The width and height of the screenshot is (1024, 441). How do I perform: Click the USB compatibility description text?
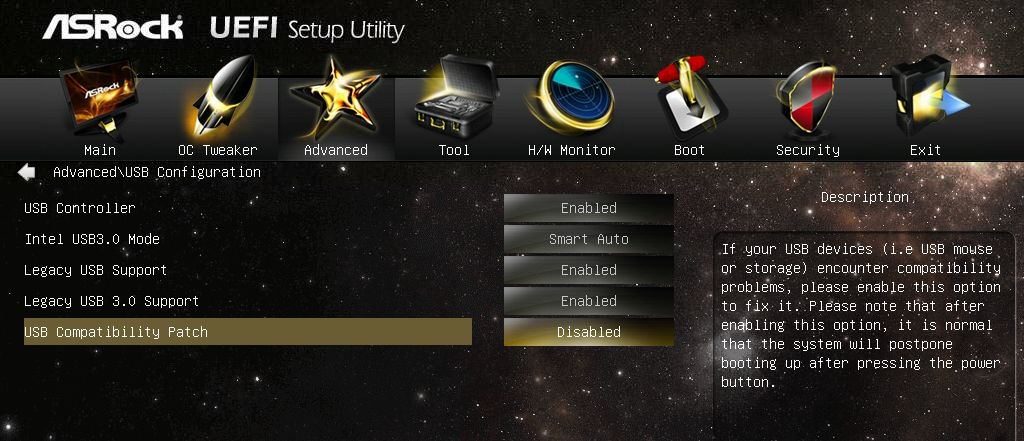click(x=861, y=316)
